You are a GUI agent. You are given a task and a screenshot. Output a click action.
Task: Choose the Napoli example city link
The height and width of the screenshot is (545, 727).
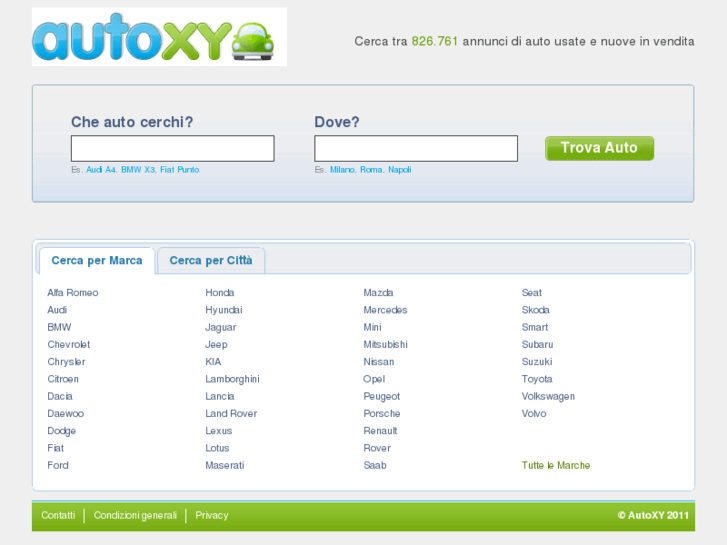(400, 170)
